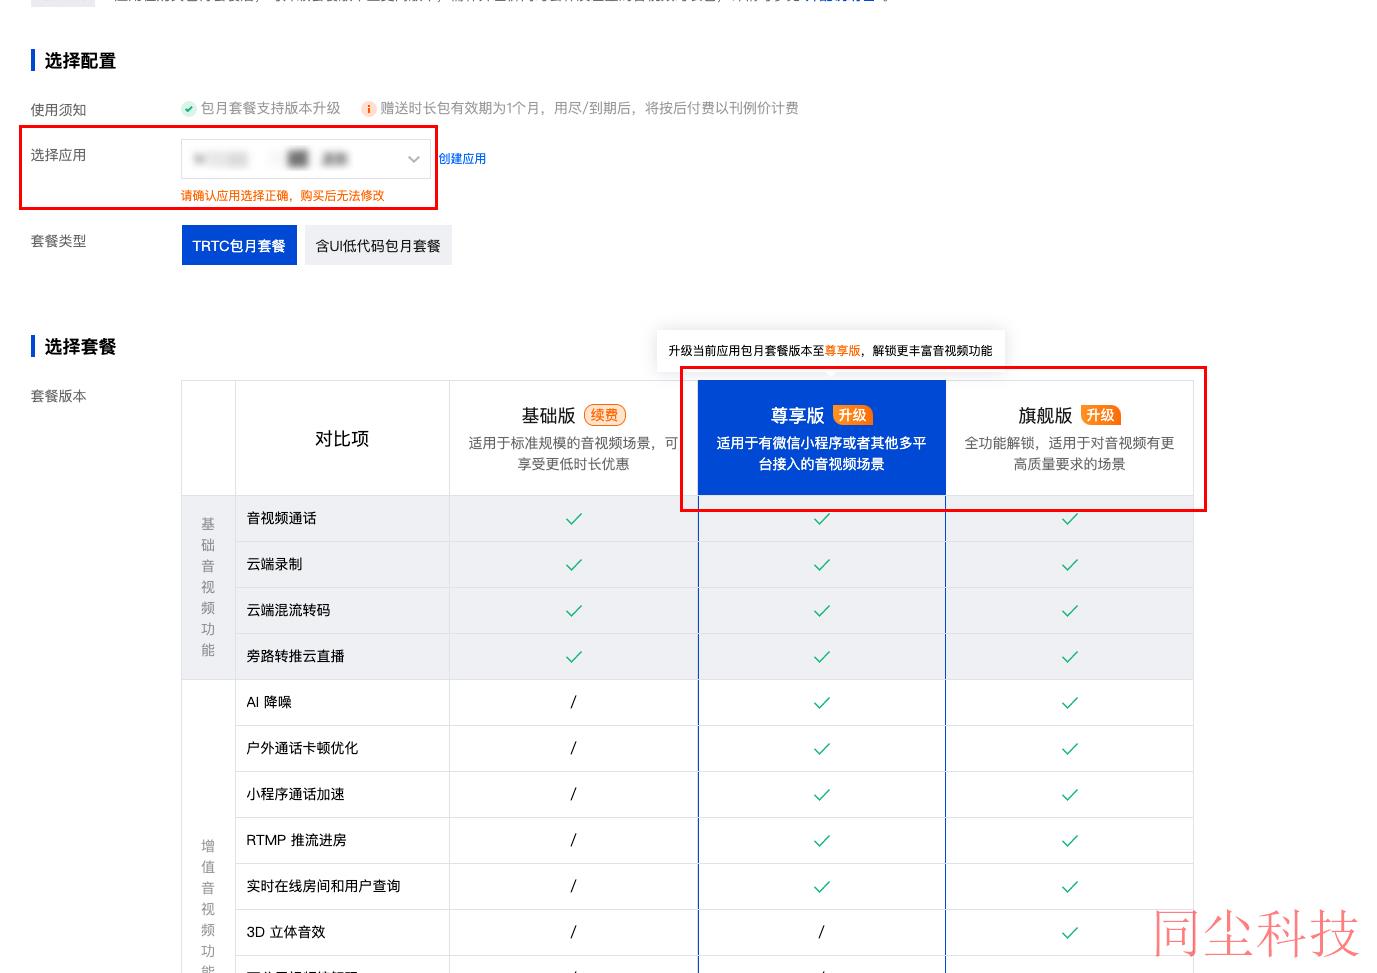Click the 升级 badge next to 尊享版
Image resolution: width=1377 pixels, height=973 pixels.
[852, 415]
